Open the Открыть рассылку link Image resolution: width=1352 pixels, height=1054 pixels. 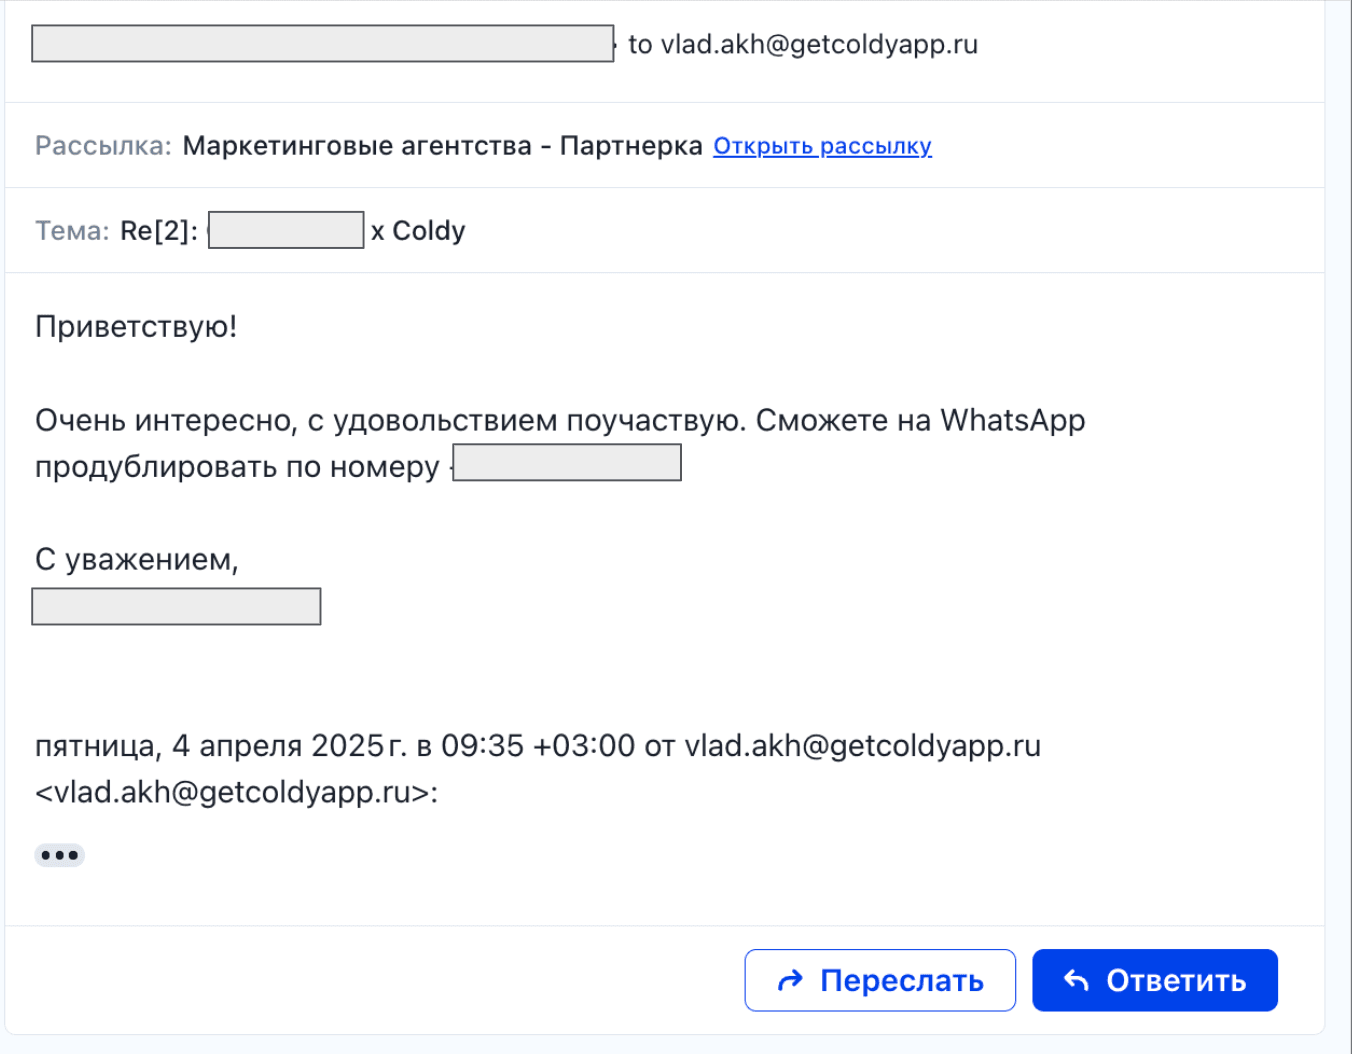click(822, 146)
